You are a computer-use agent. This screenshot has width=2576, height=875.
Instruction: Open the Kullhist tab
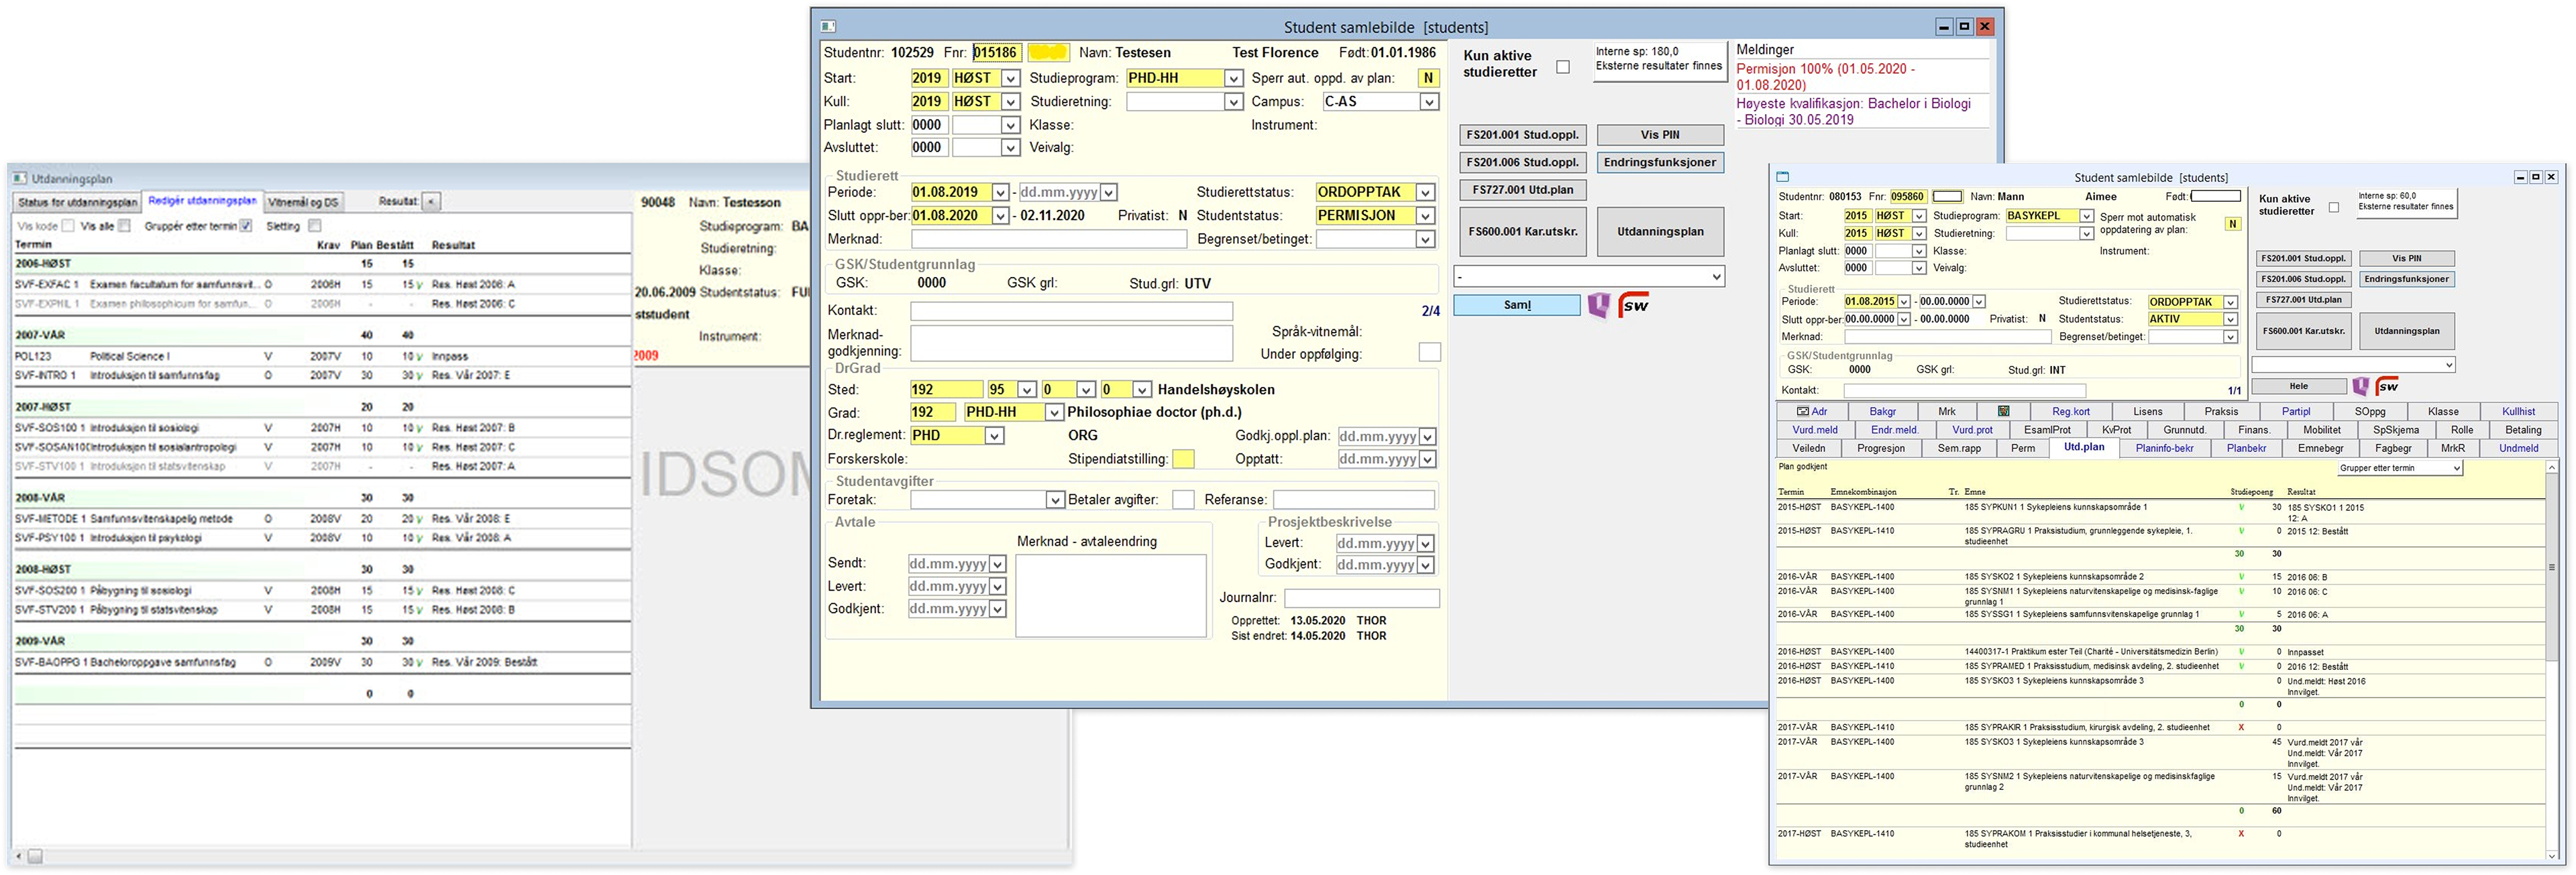[x=2518, y=411]
